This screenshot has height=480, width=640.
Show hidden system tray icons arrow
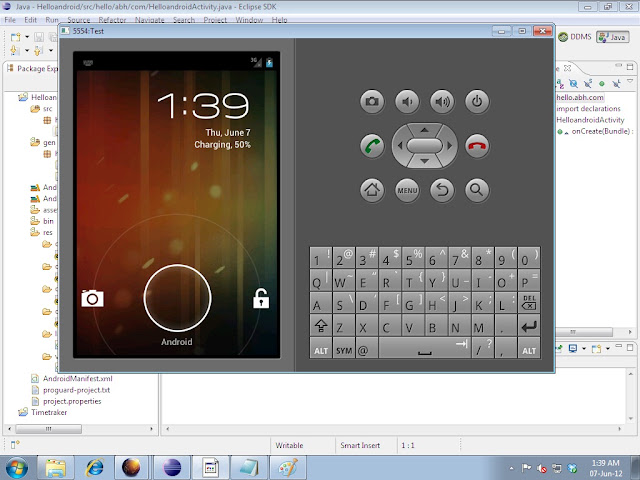click(511, 468)
